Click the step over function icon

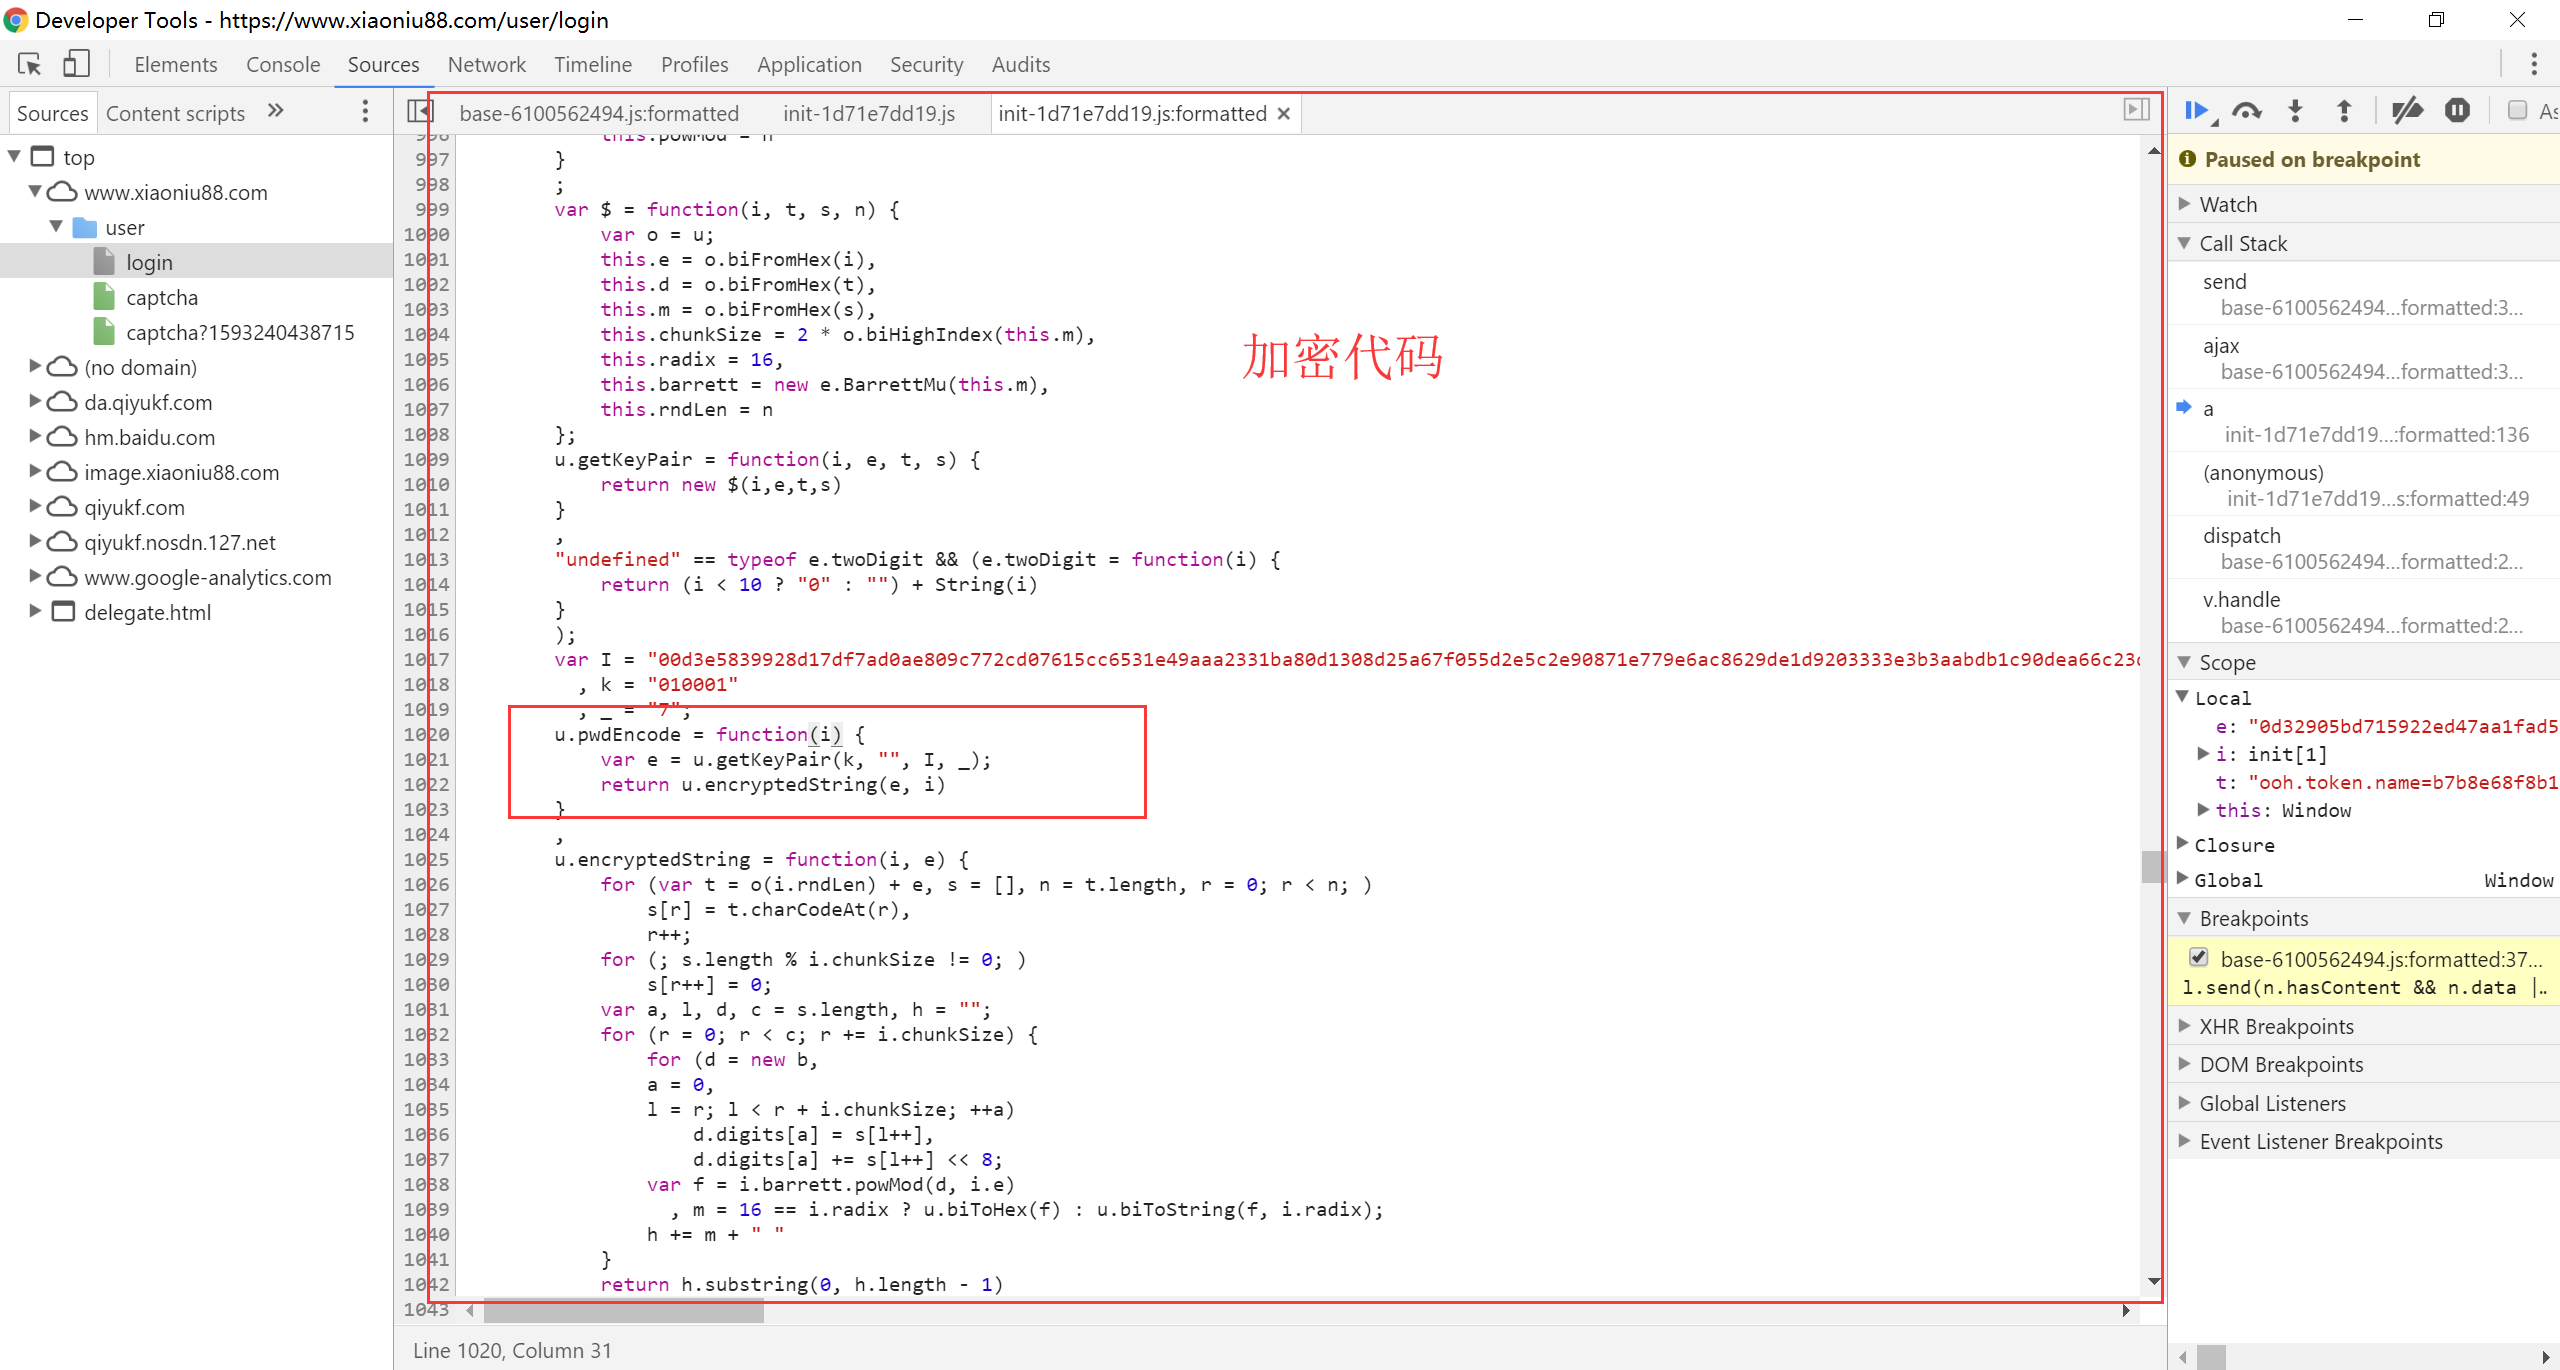2246,111
